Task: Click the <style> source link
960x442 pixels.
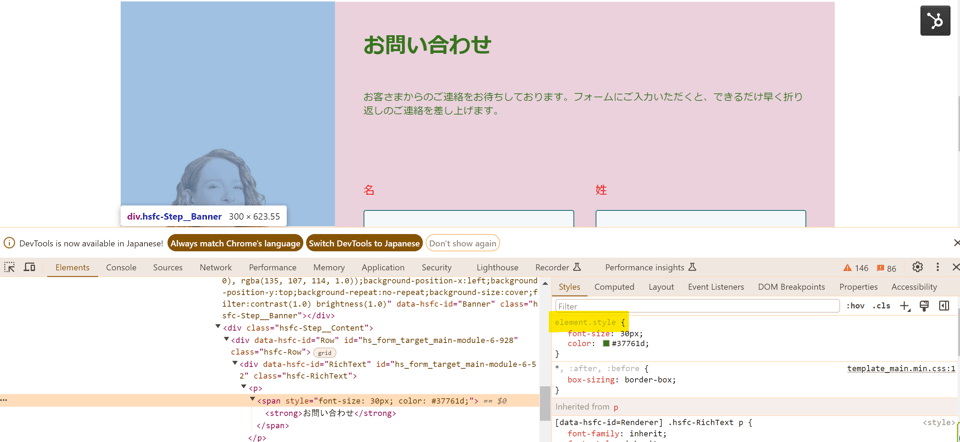Action: click(x=939, y=422)
